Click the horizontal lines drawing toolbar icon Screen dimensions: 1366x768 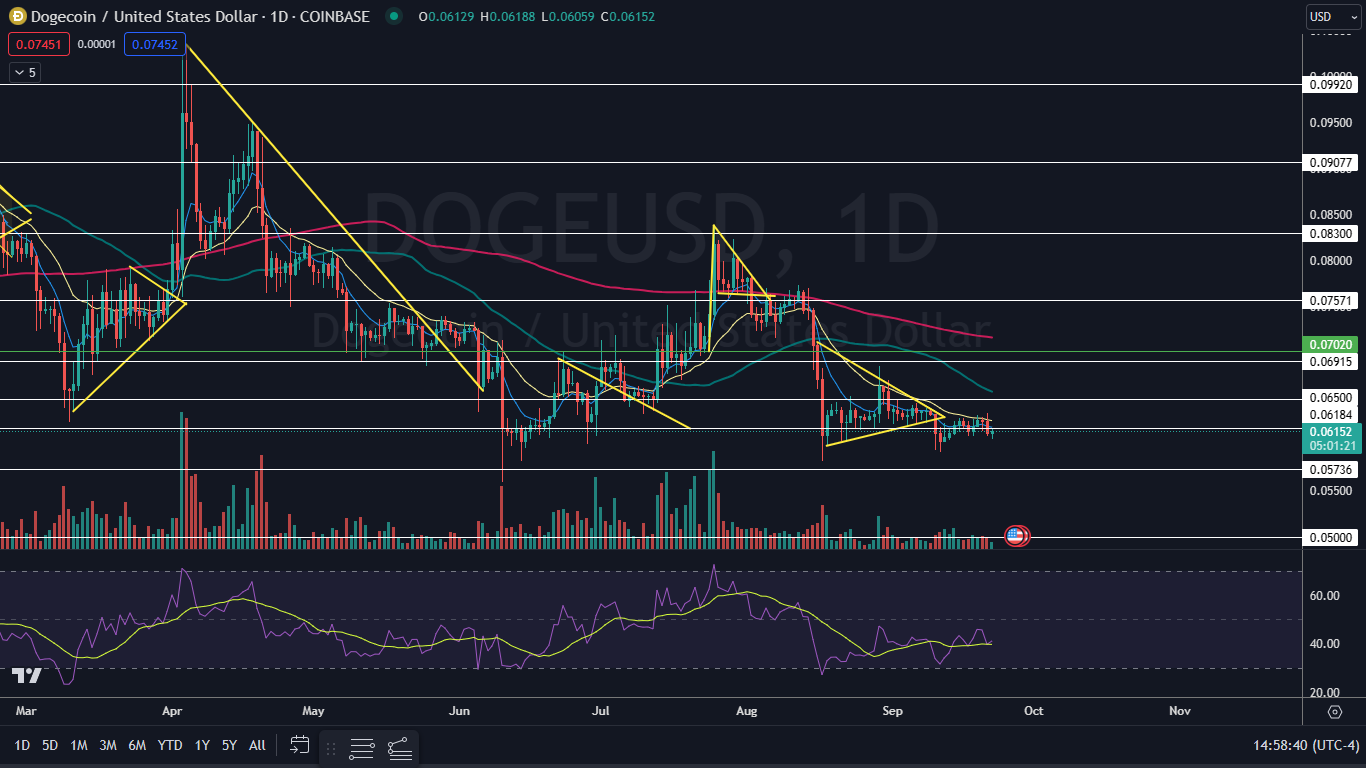362,747
